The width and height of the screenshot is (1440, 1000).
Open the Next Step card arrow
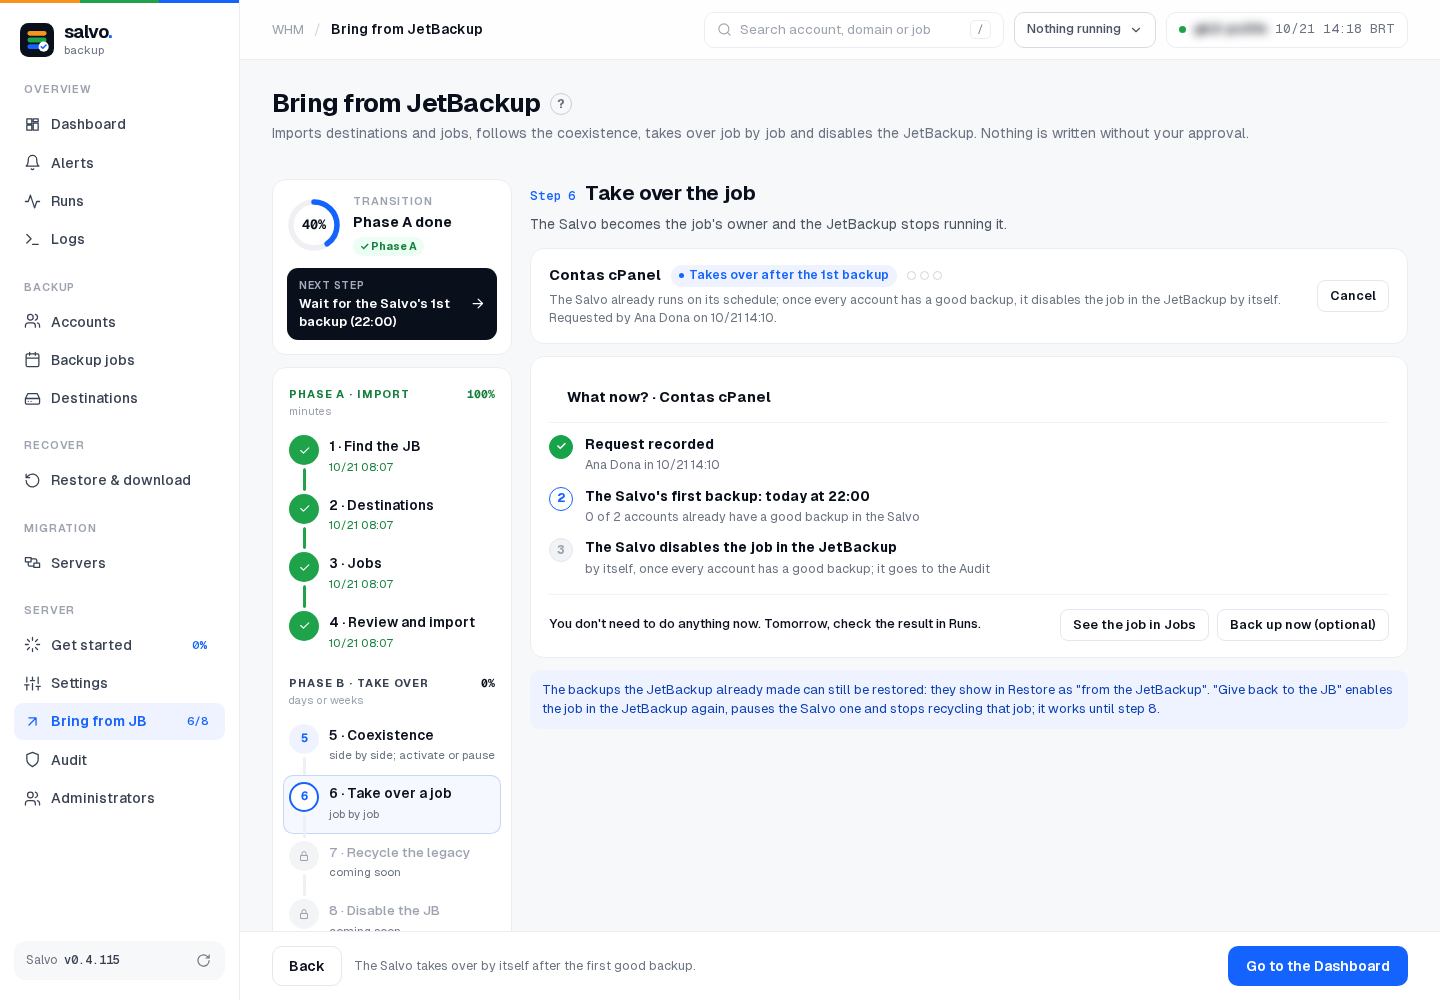click(478, 304)
